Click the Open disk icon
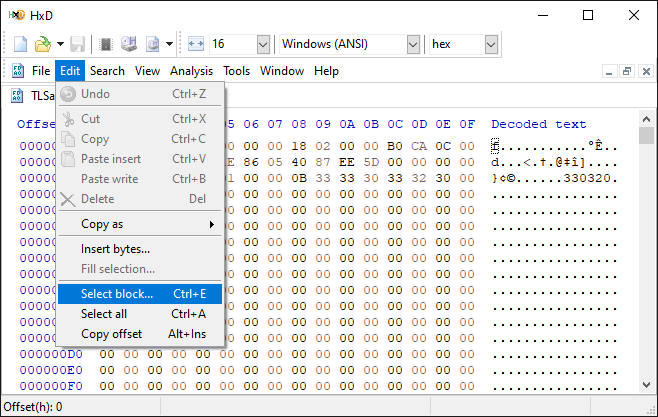This screenshot has height=417, width=658. (129, 44)
